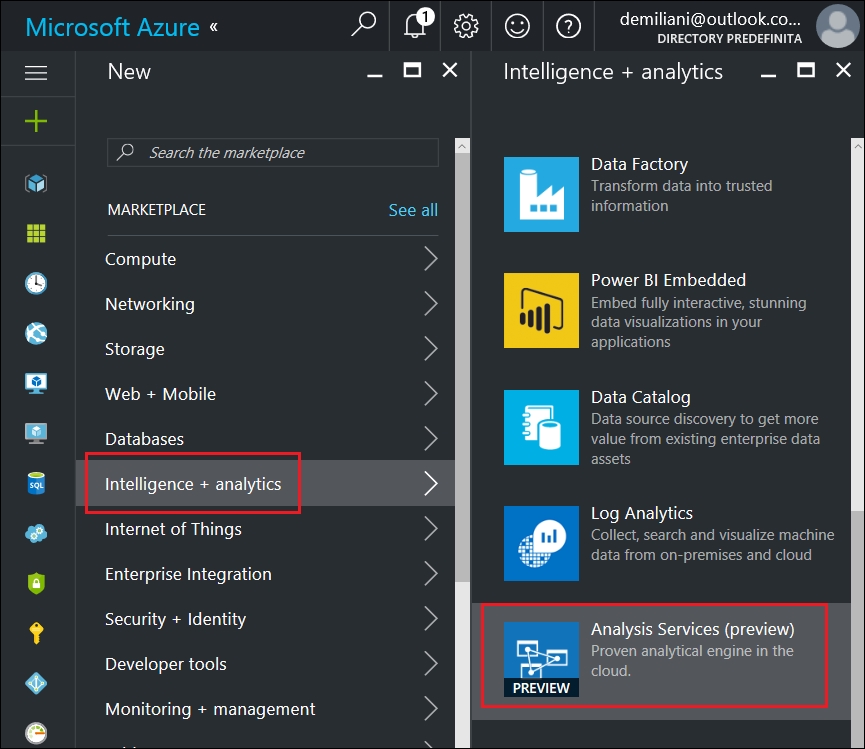
Task: Click the Data Catalog tile icon
Action: (x=541, y=427)
